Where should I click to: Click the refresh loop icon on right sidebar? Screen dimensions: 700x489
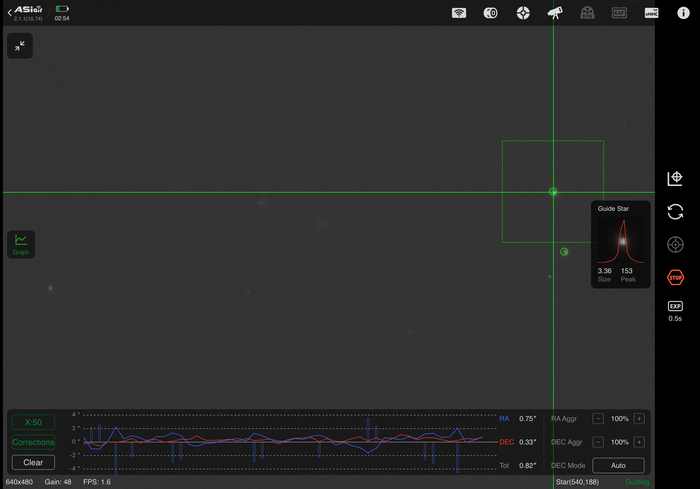[x=675, y=211]
